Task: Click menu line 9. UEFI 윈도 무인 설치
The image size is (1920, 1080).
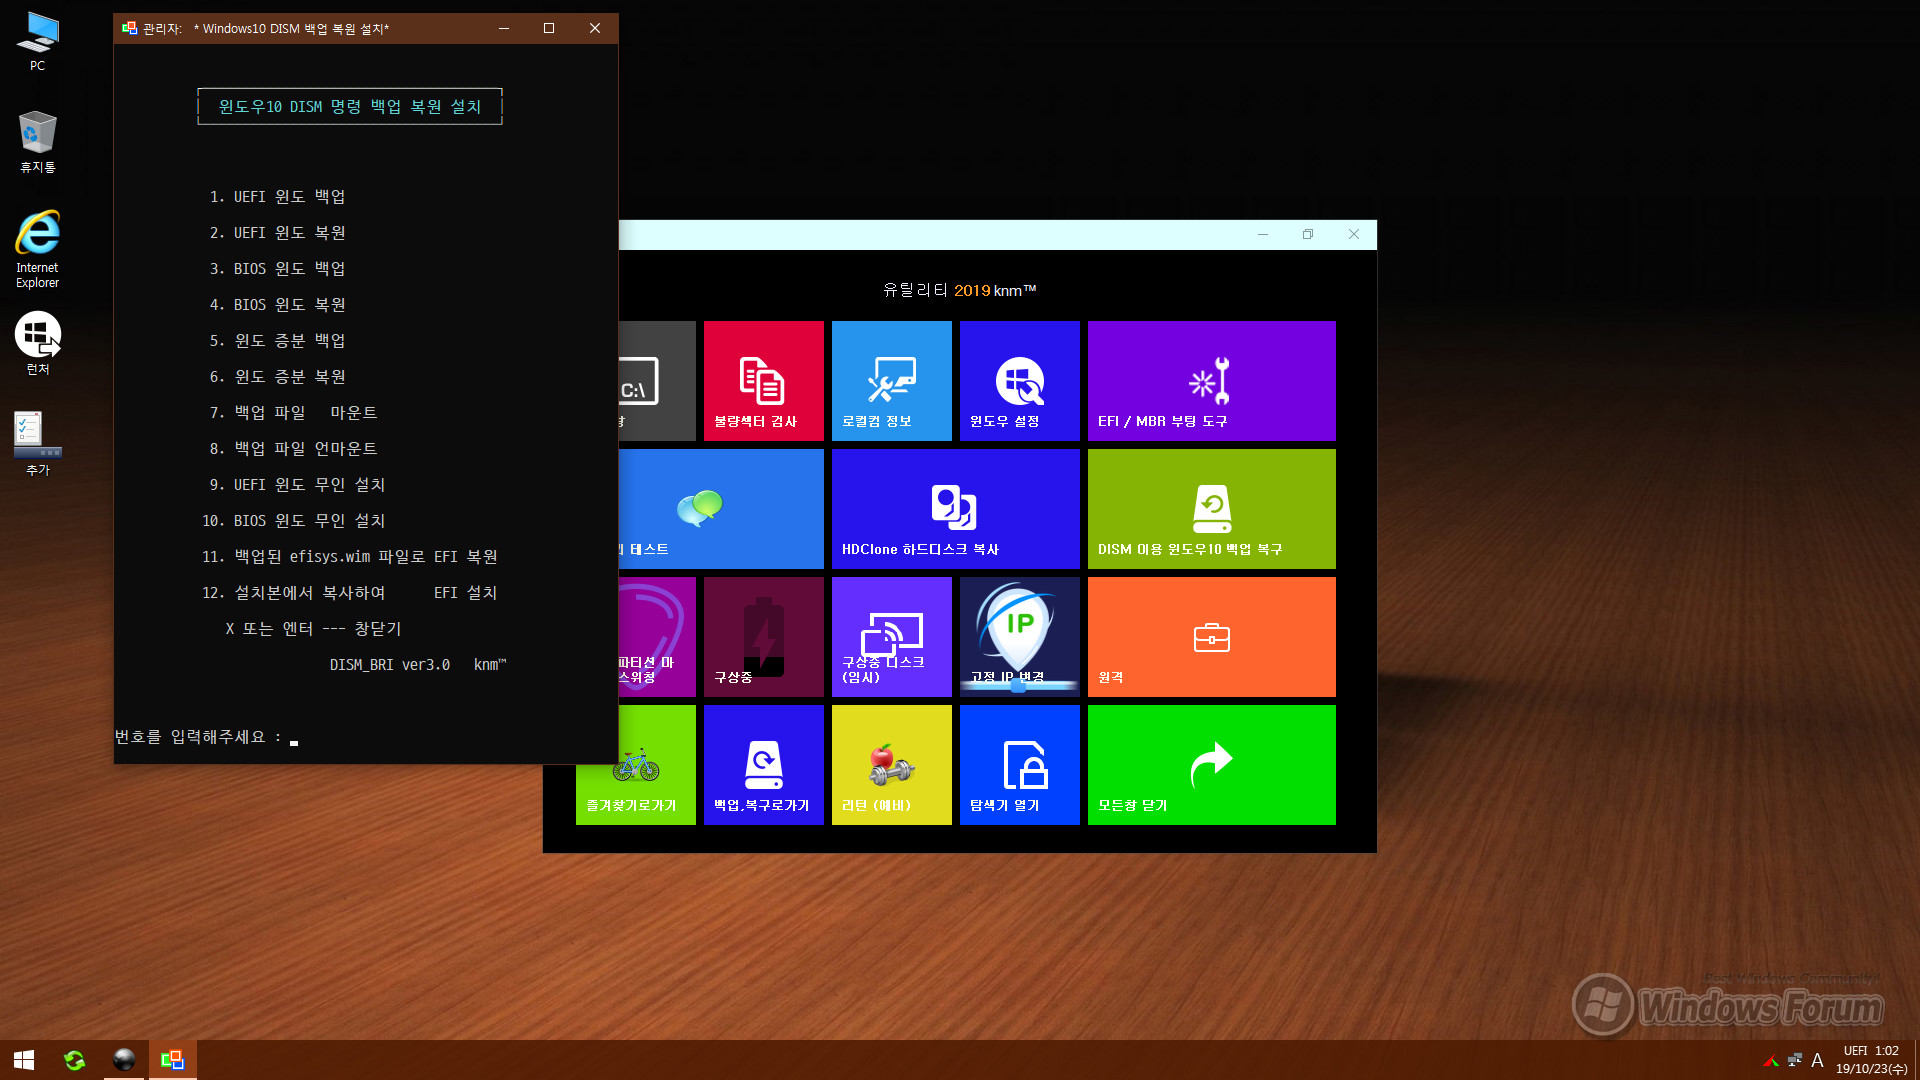Action: [x=297, y=485]
